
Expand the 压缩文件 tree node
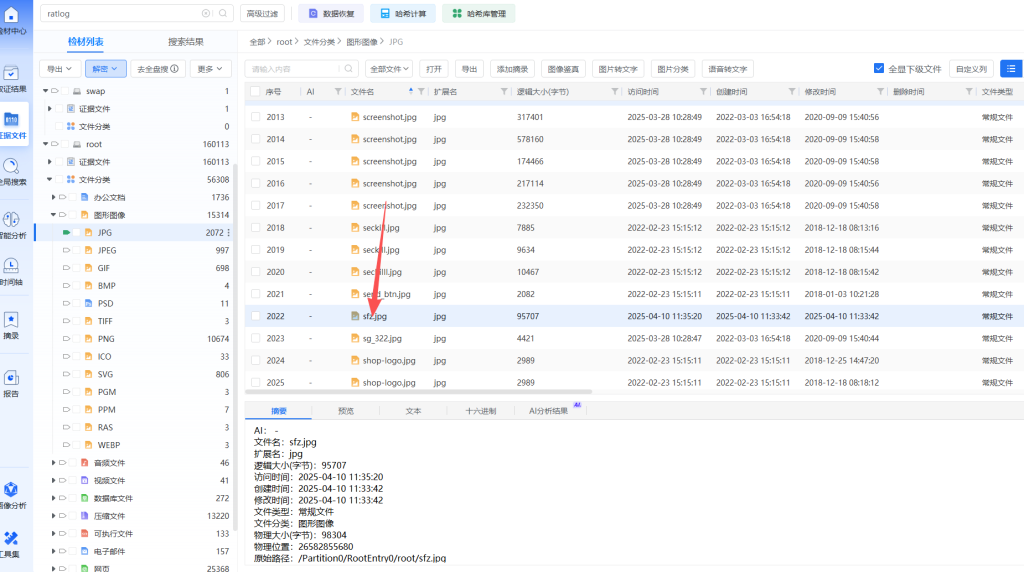pos(51,516)
